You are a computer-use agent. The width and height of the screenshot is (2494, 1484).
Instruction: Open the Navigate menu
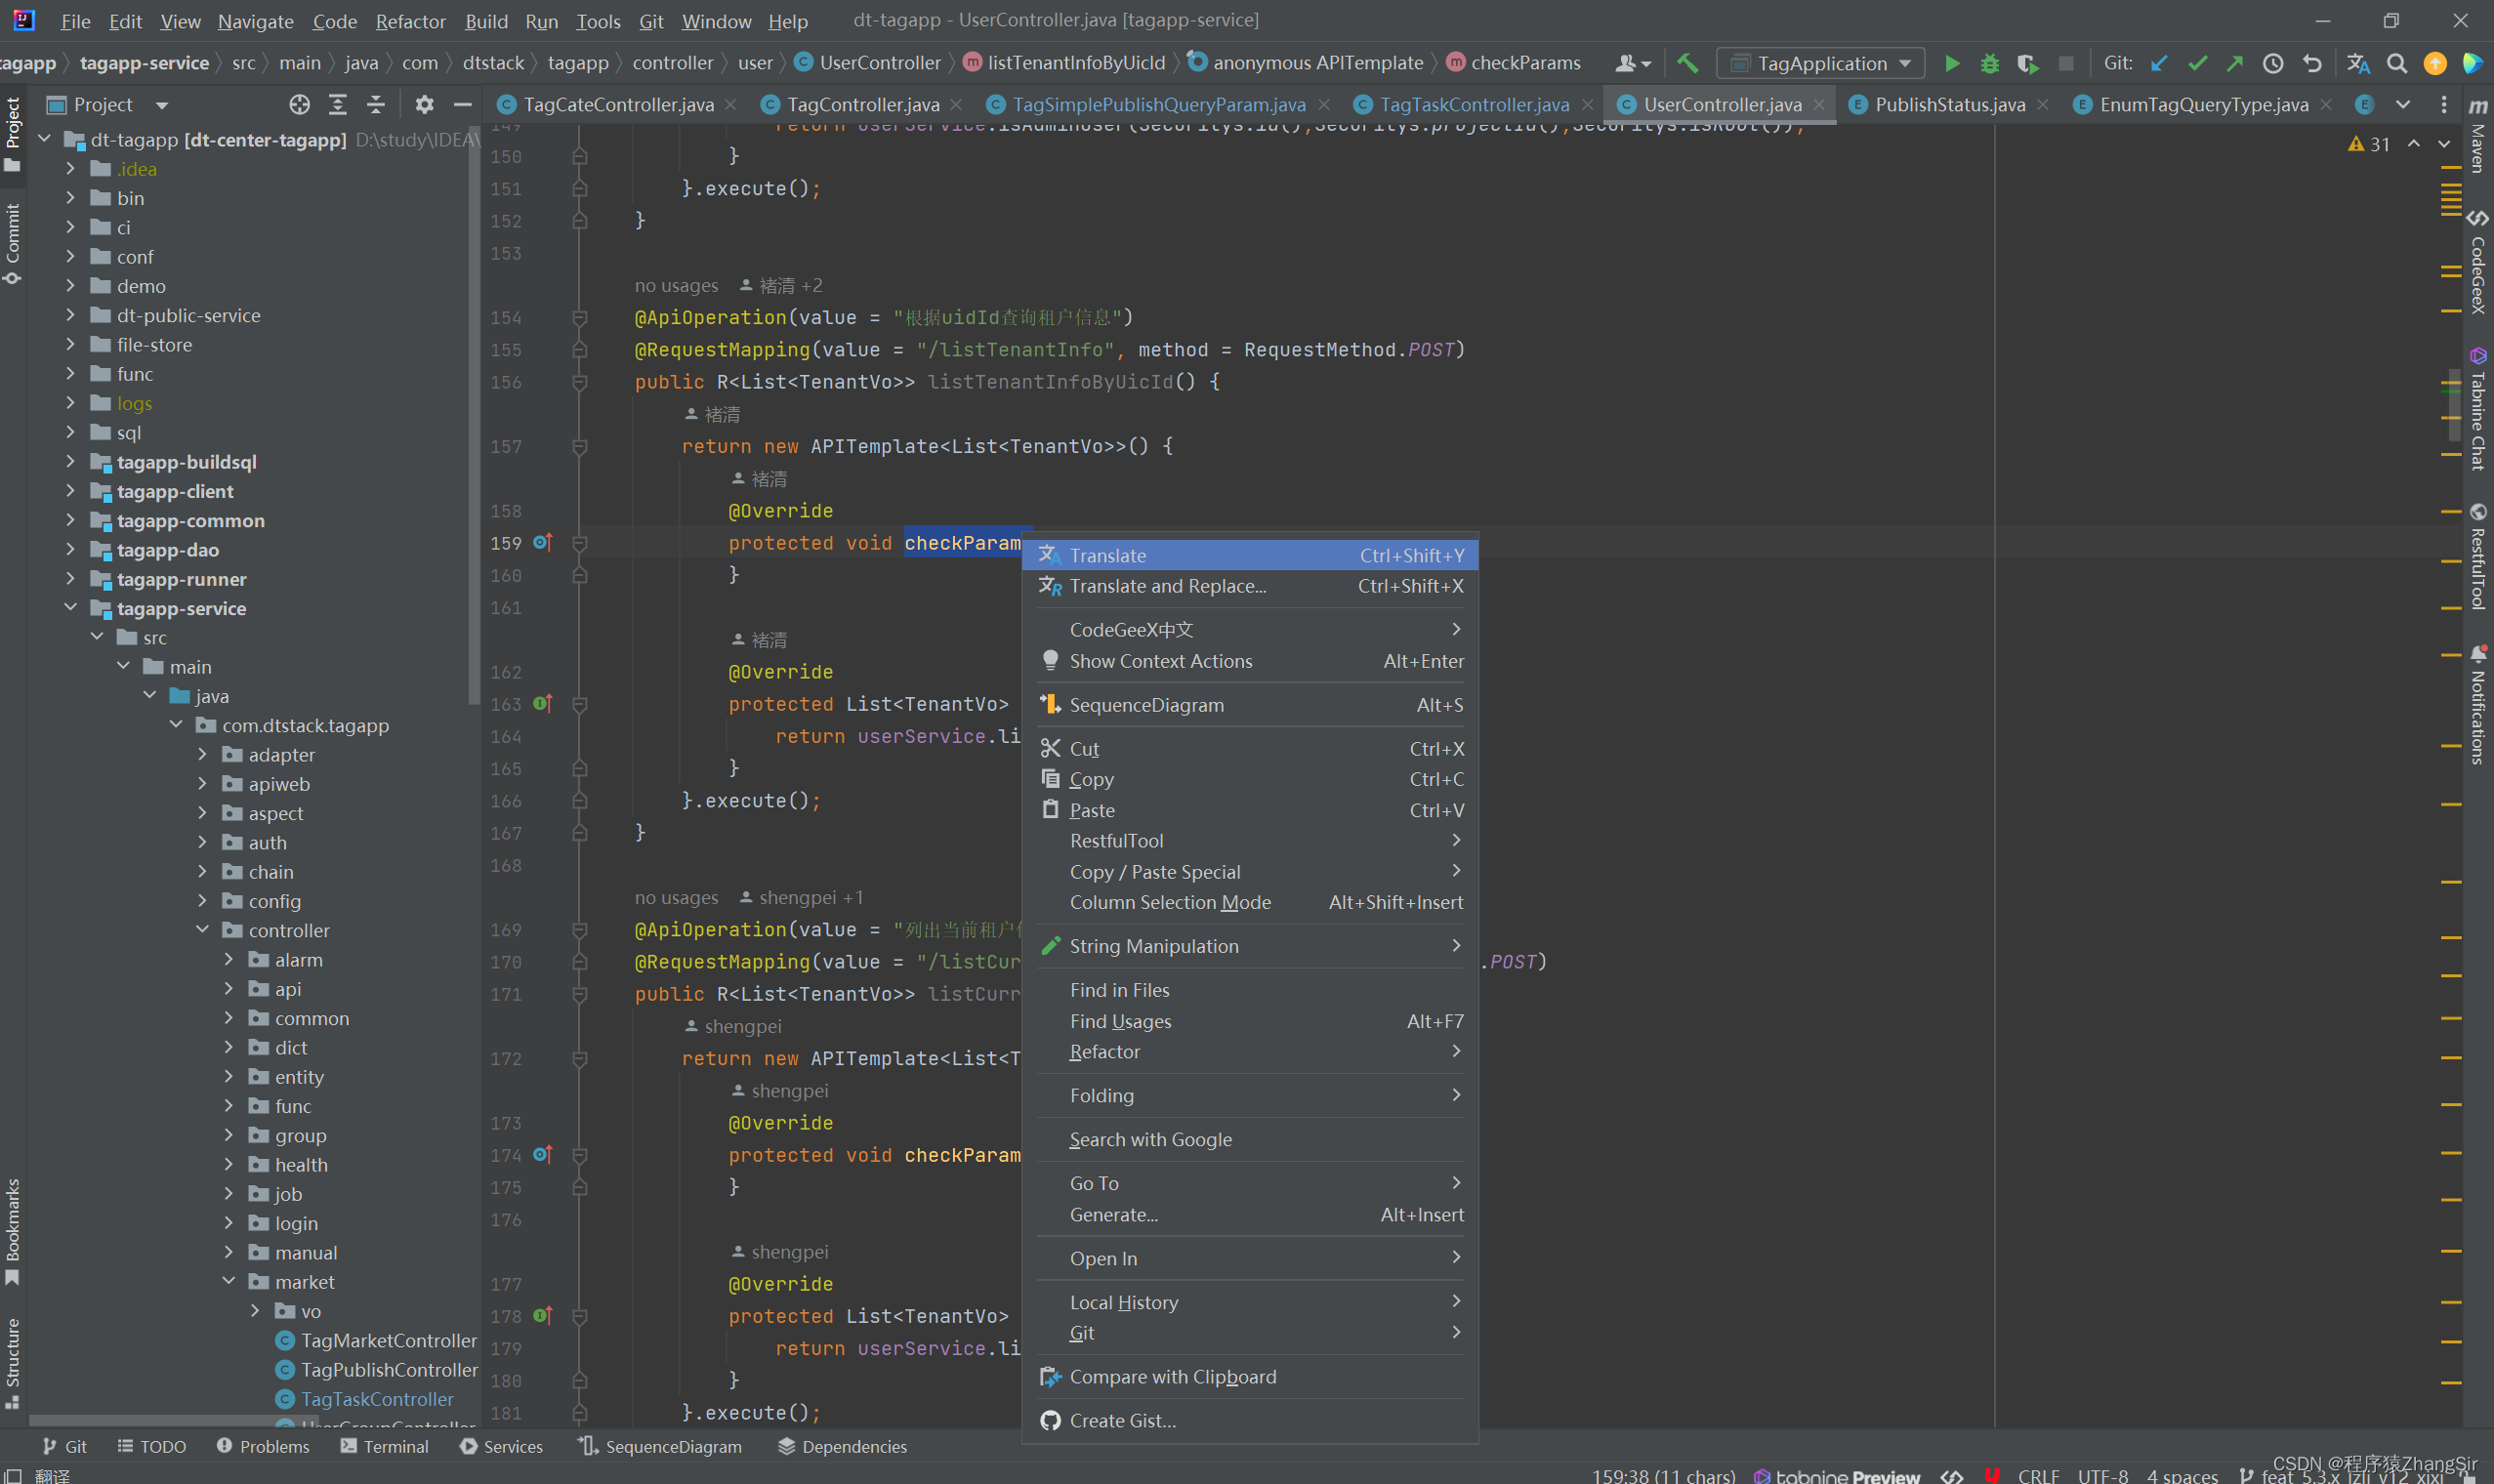(256, 21)
